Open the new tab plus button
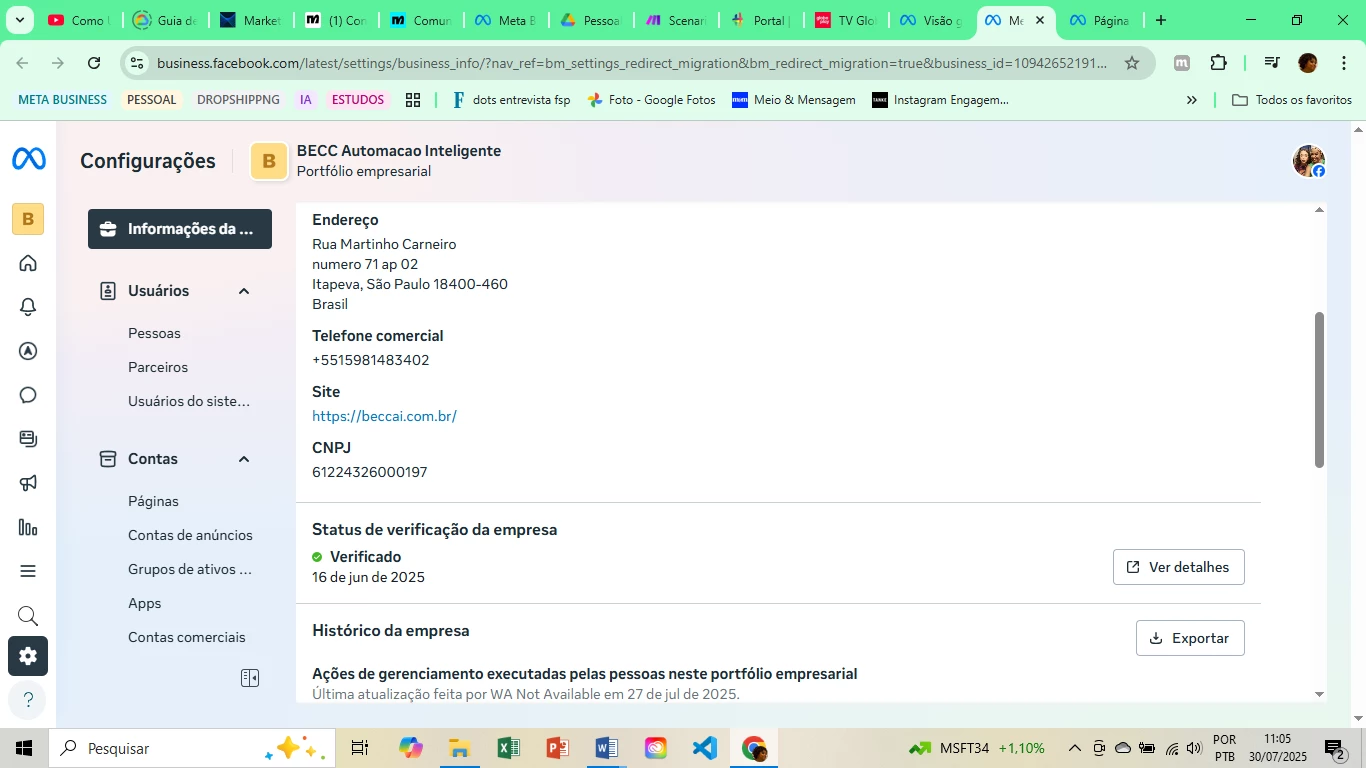 (1160, 20)
